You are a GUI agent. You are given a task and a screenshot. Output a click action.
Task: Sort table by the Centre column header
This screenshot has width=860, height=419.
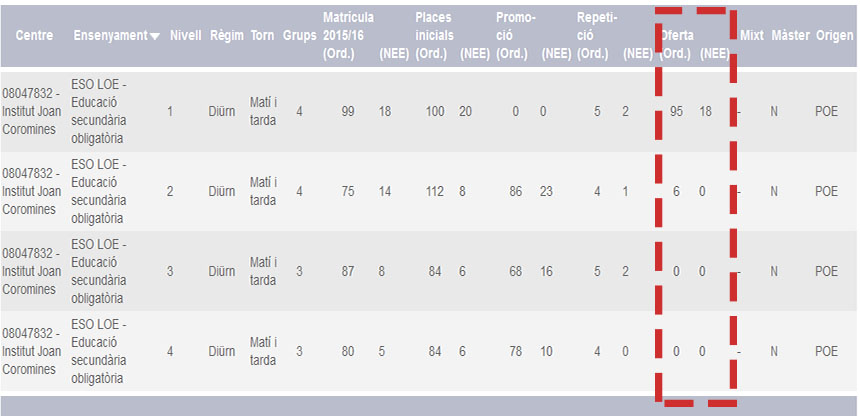pos(34,36)
